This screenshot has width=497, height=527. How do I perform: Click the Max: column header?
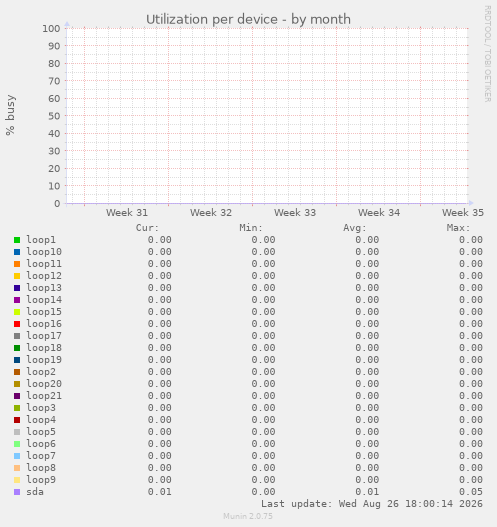(458, 228)
